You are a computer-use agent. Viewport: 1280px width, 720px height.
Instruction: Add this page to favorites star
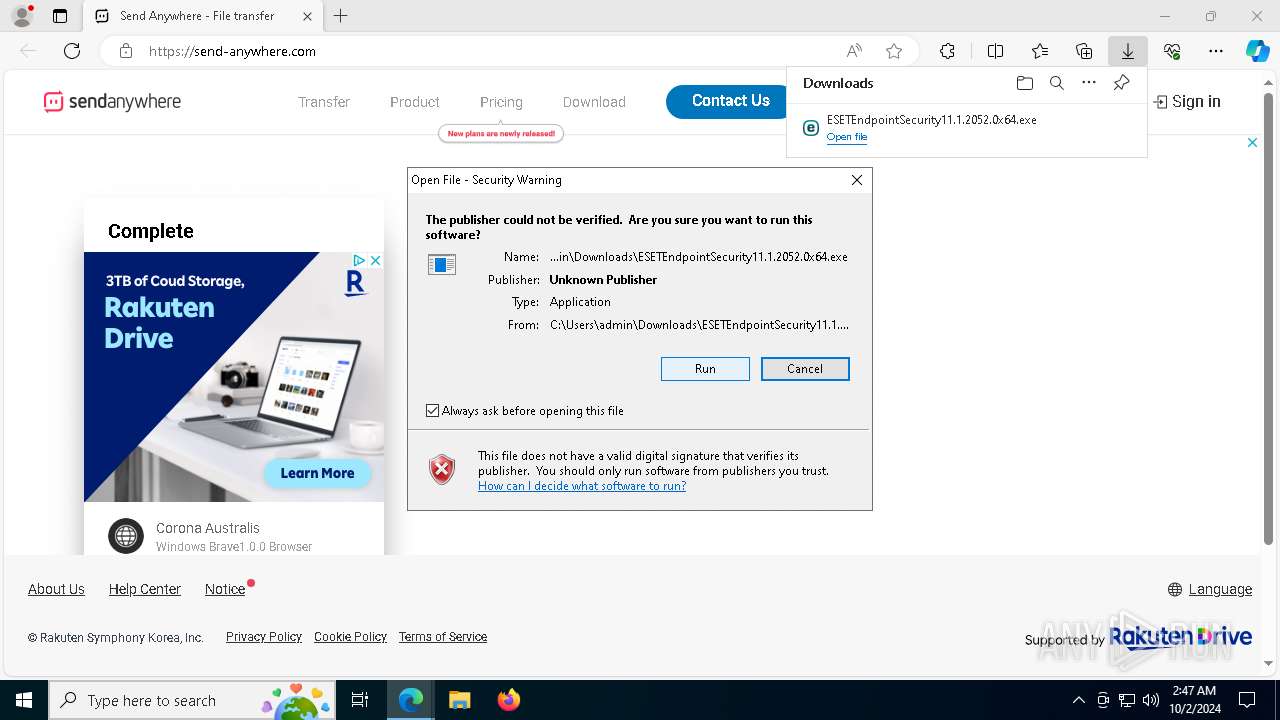coord(894,51)
